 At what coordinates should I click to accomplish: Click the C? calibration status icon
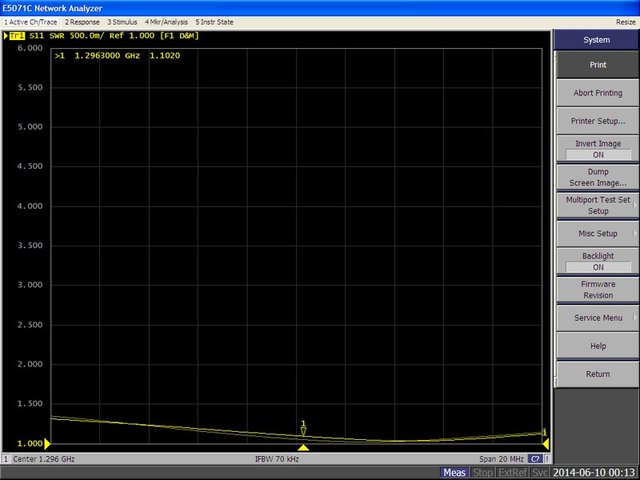point(536,458)
